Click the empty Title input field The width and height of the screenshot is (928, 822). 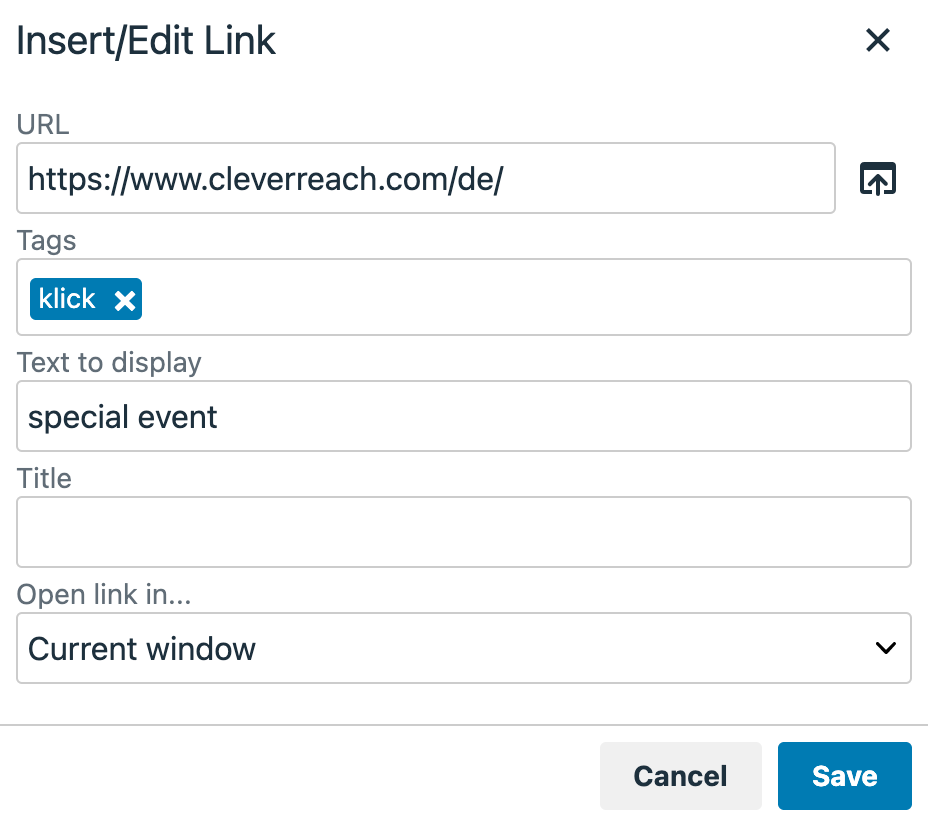coord(463,532)
